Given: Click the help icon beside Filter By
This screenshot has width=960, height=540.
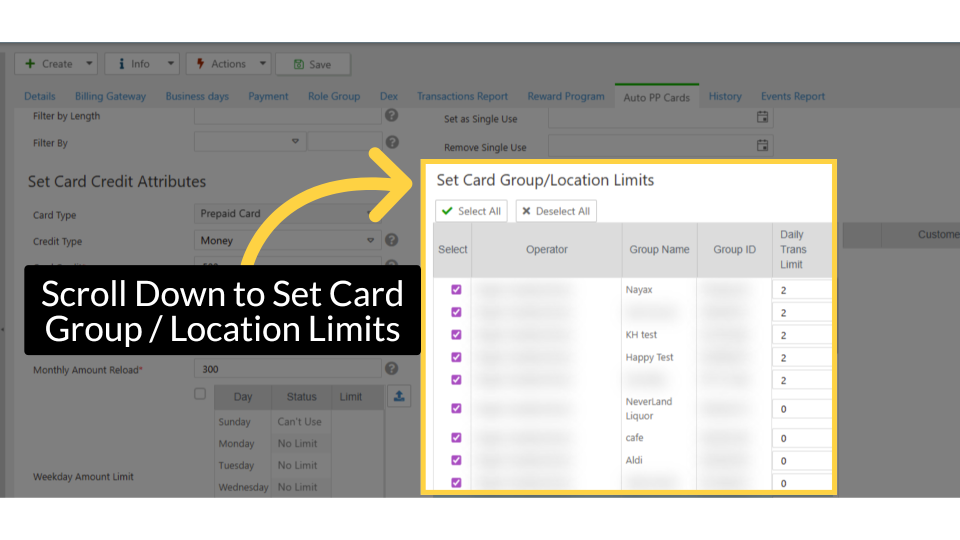Looking at the screenshot, I should coord(392,143).
